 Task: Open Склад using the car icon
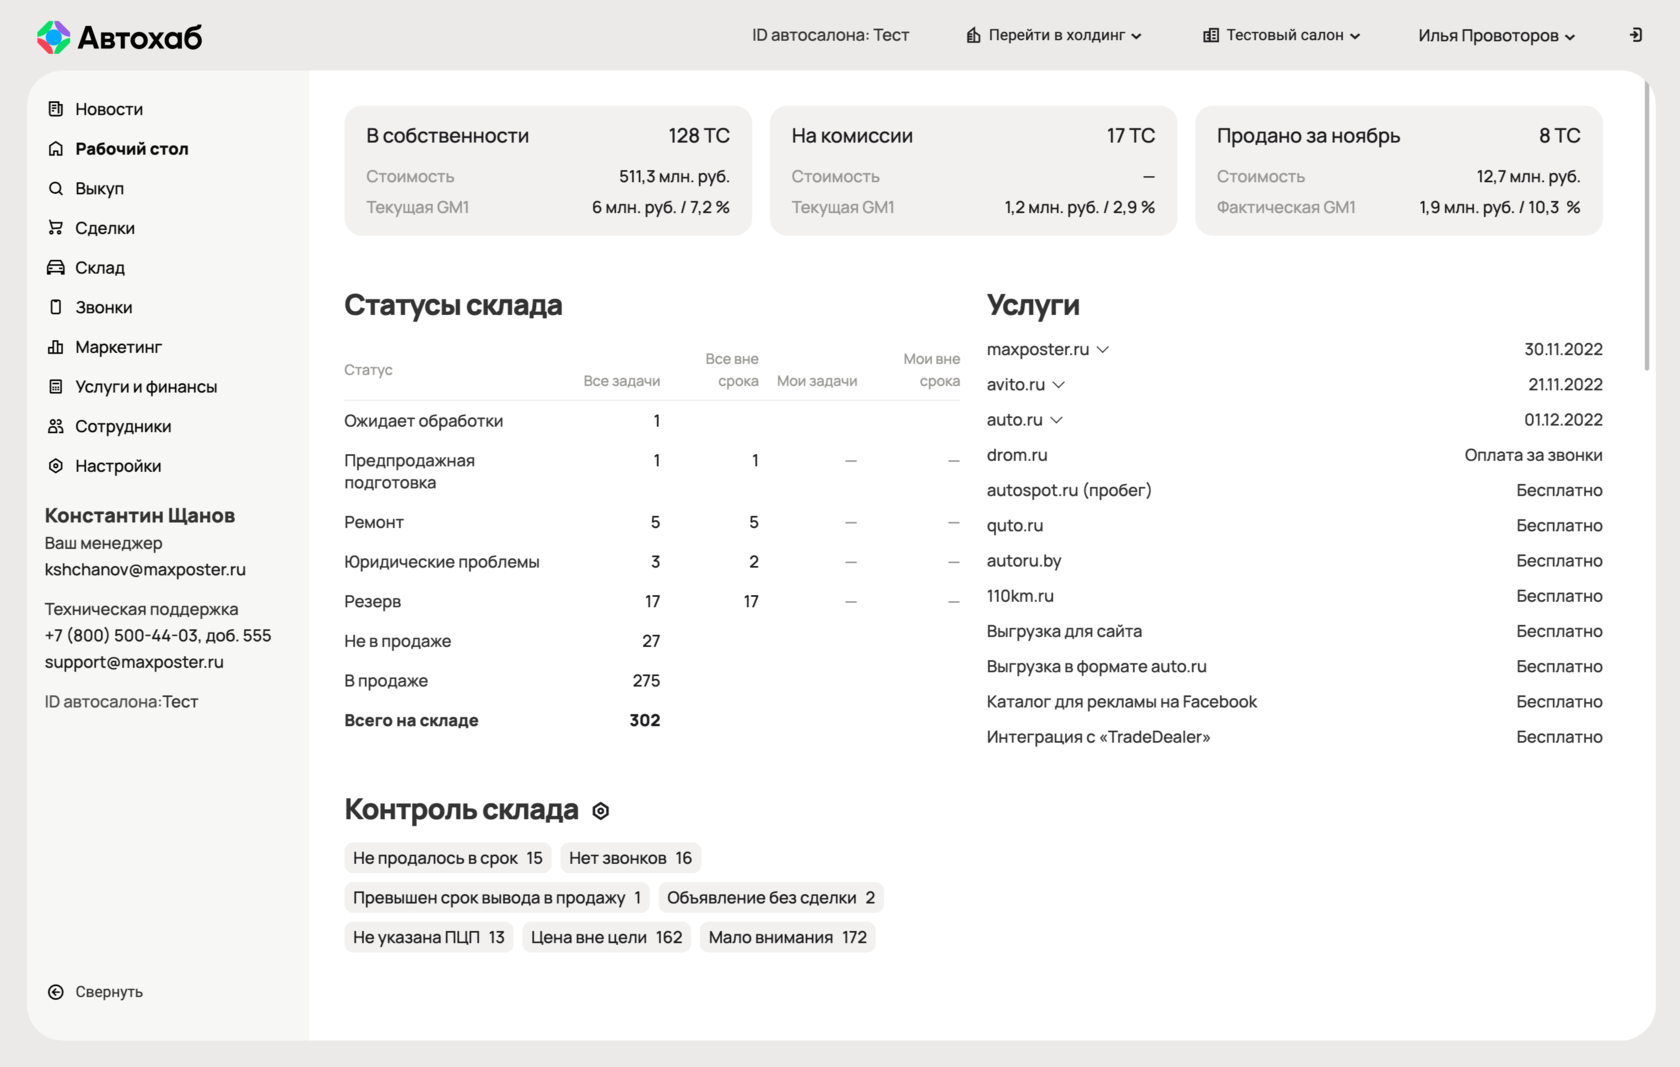[55, 267]
